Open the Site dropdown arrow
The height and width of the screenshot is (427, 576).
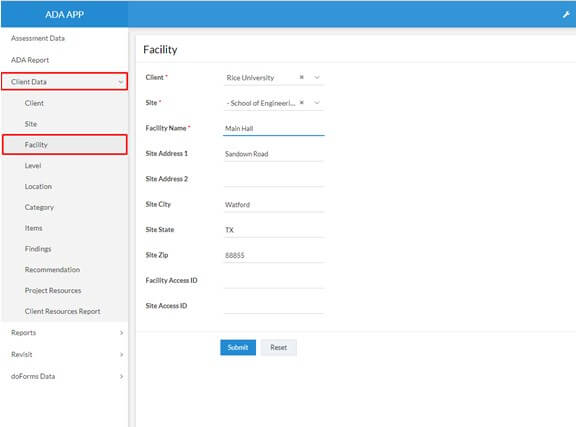pos(317,103)
